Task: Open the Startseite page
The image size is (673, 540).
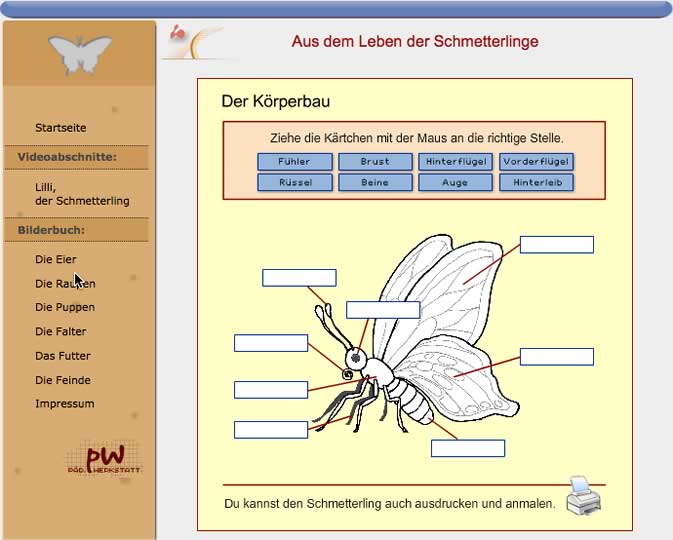Action: click(x=61, y=127)
